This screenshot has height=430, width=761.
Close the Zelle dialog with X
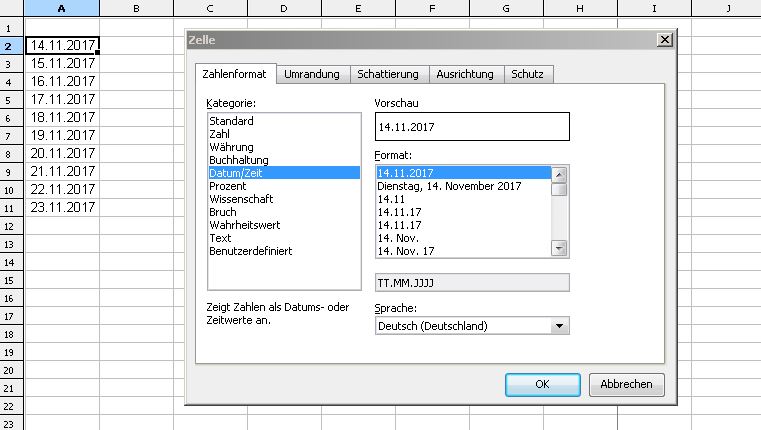tap(664, 39)
